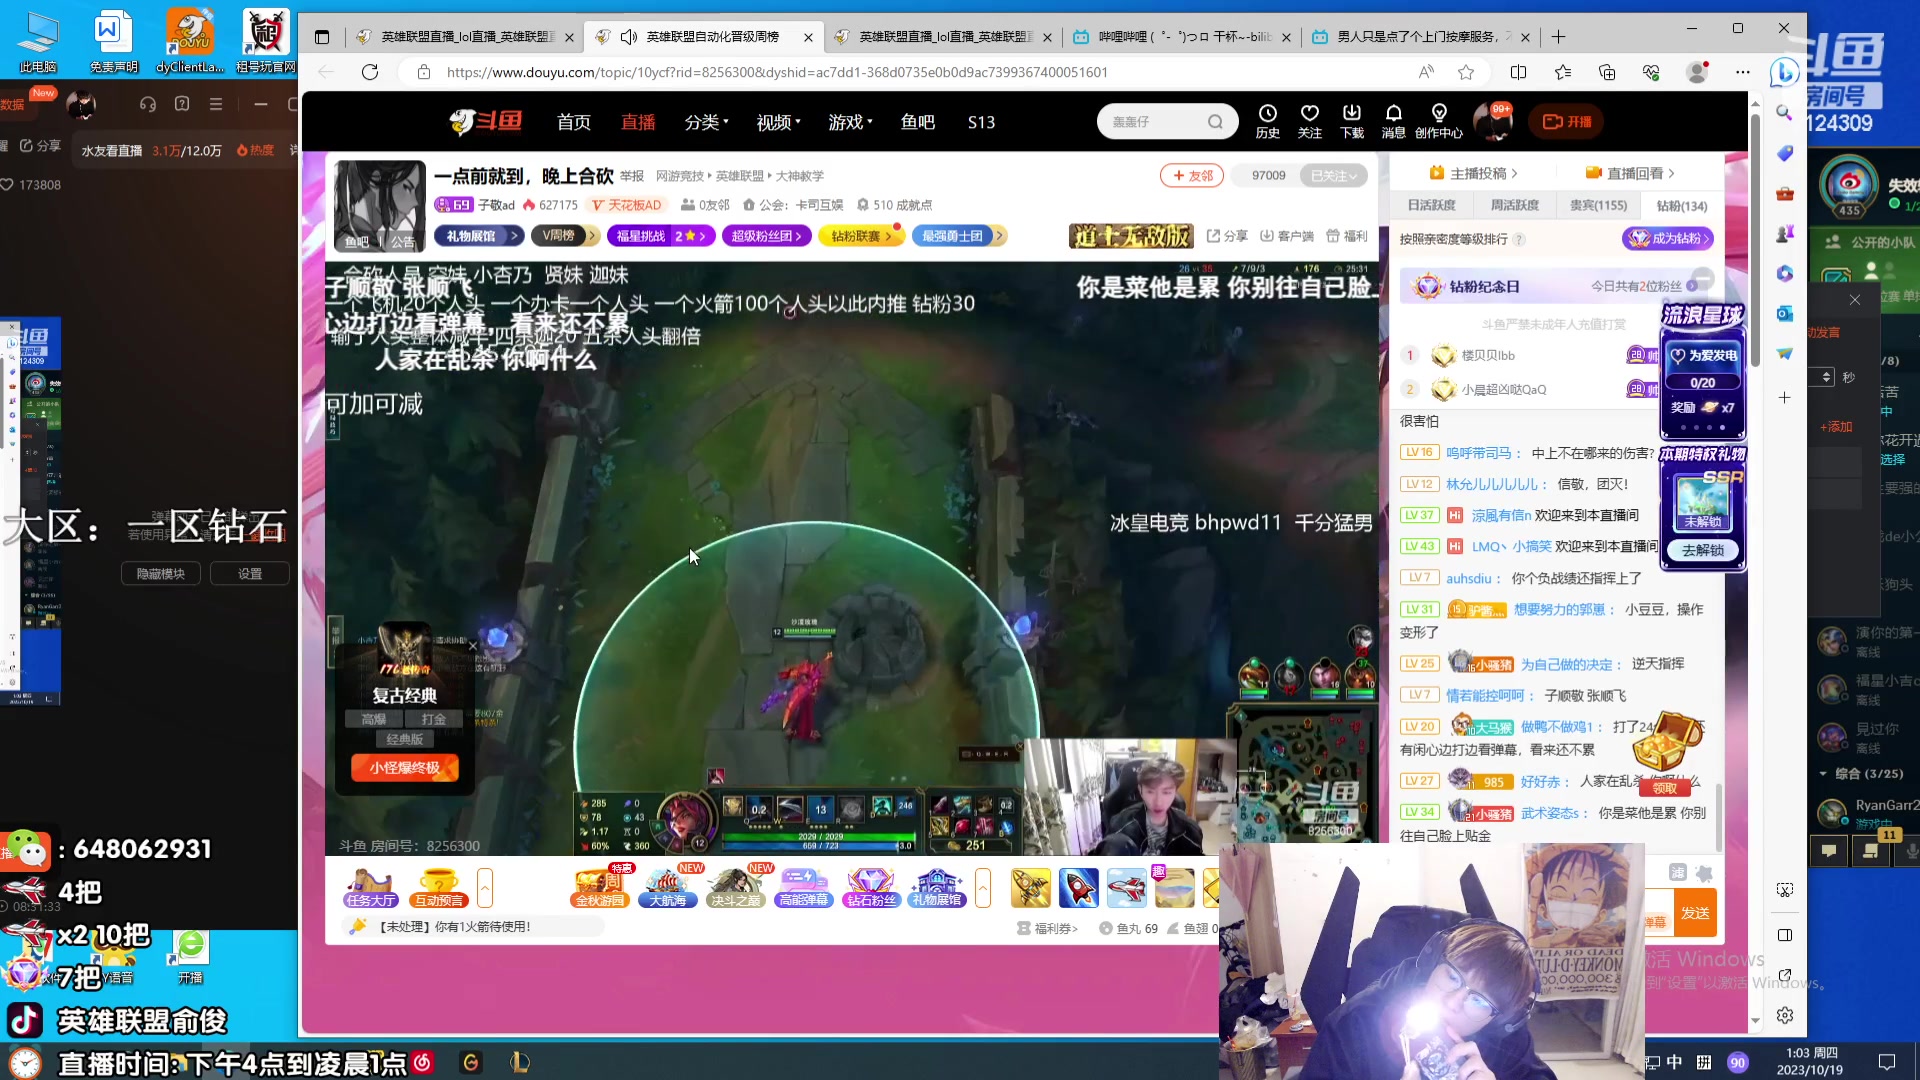The width and height of the screenshot is (1920, 1080).
Task: Open the 任务大厅 task hall icon
Action: (x=371, y=888)
